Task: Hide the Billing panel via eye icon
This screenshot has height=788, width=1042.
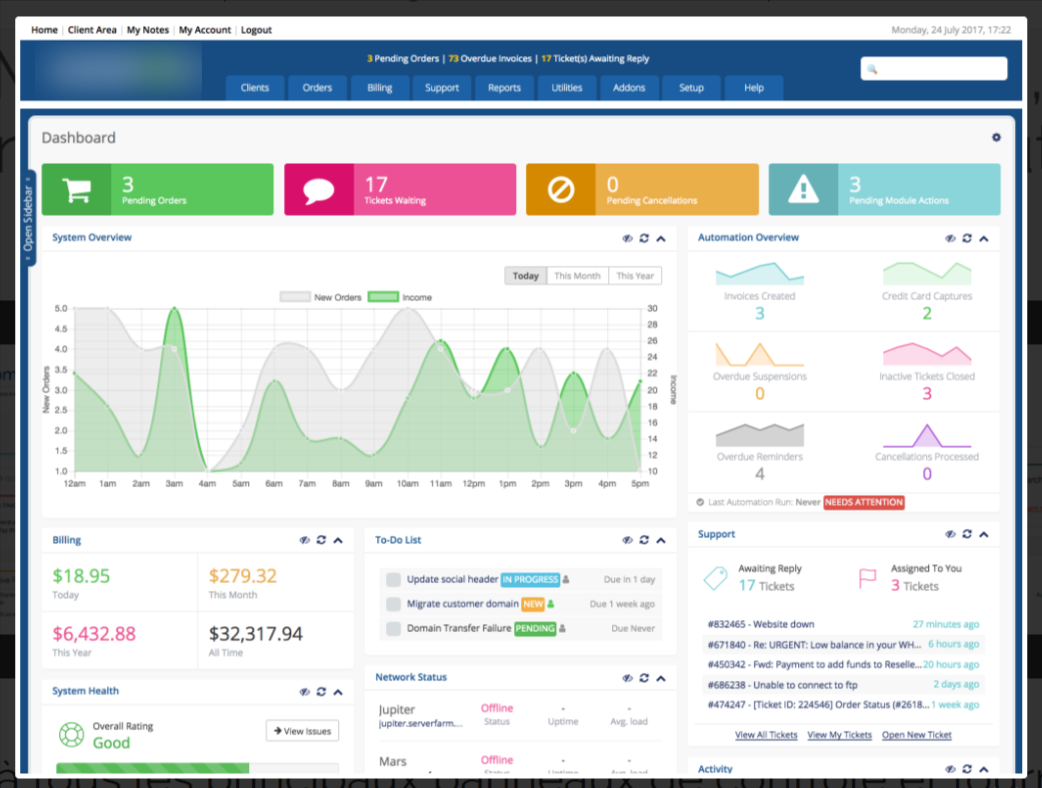Action: [304, 540]
